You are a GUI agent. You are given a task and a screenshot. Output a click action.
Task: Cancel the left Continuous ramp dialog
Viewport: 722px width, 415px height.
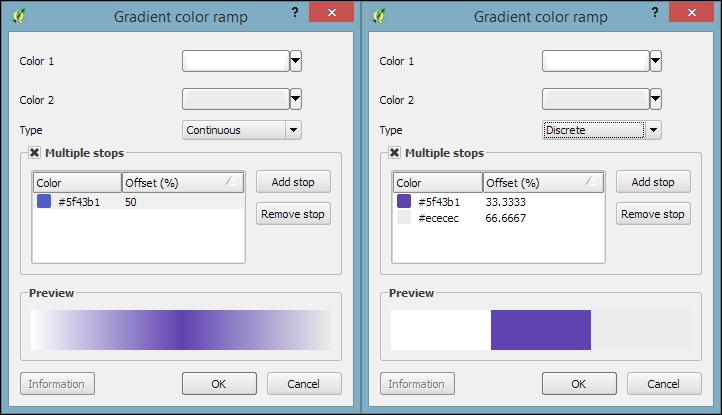coord(304,384)
